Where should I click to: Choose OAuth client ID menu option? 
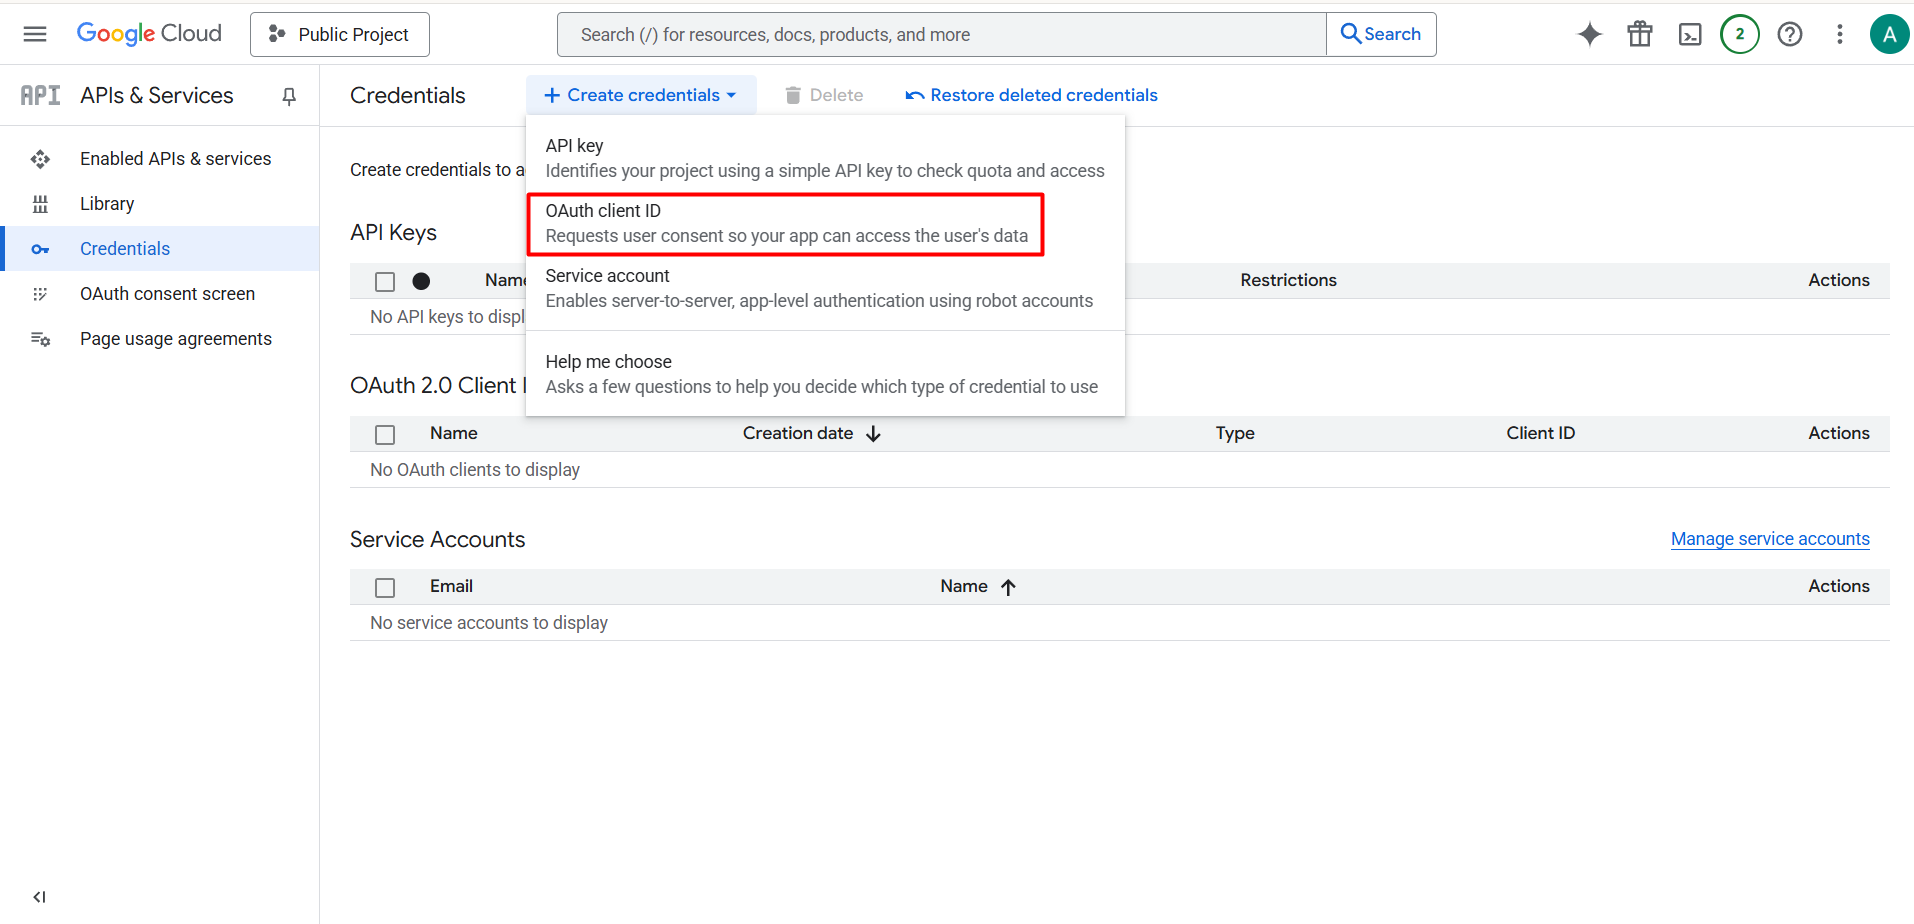[x=786, y=224]
